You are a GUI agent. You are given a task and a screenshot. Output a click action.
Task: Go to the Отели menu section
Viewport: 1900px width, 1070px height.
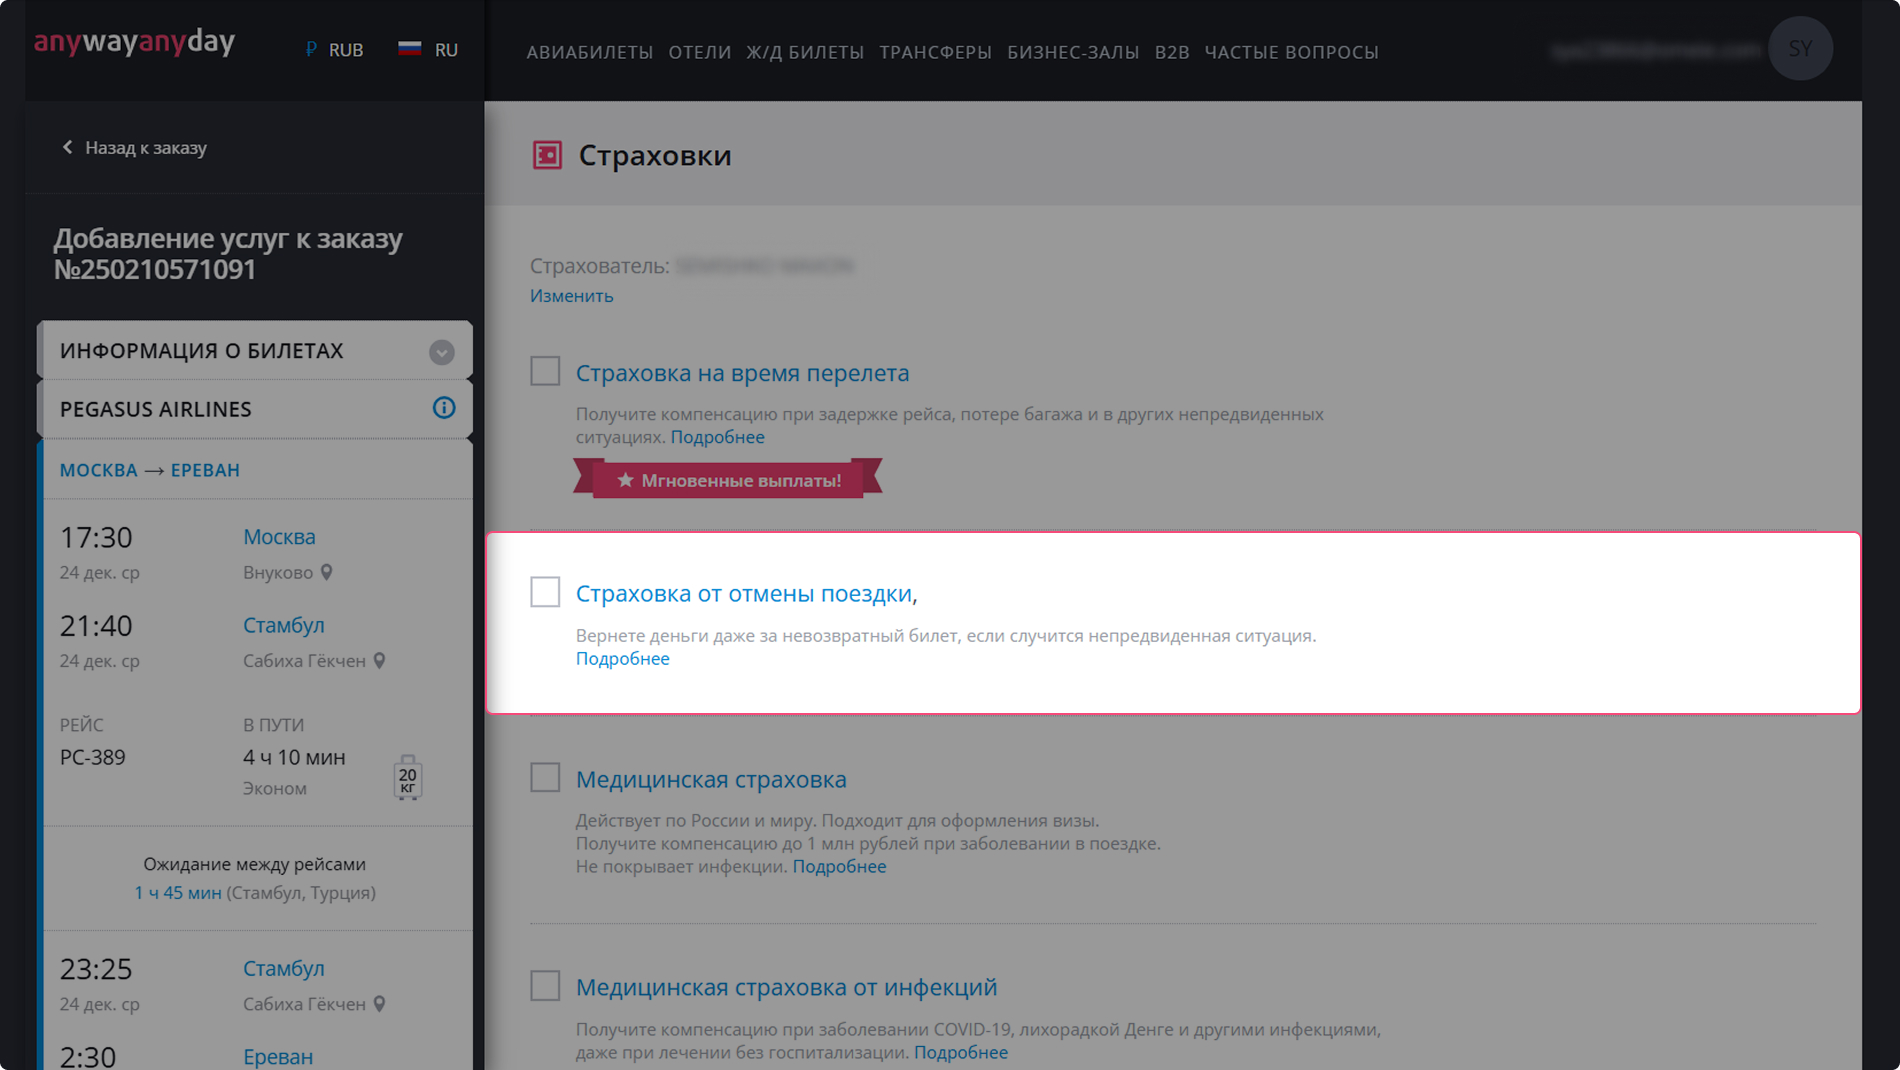coord(699,52)
